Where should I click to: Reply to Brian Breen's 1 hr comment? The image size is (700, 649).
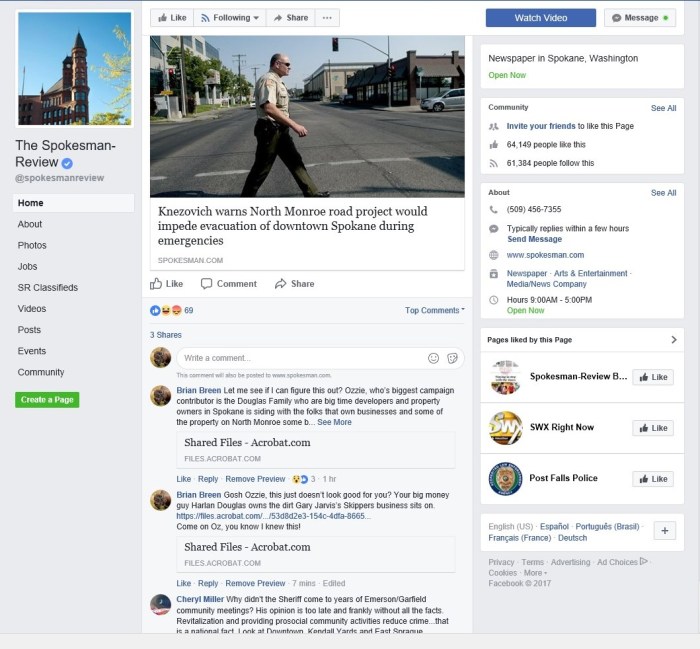(x=208, y=479)
